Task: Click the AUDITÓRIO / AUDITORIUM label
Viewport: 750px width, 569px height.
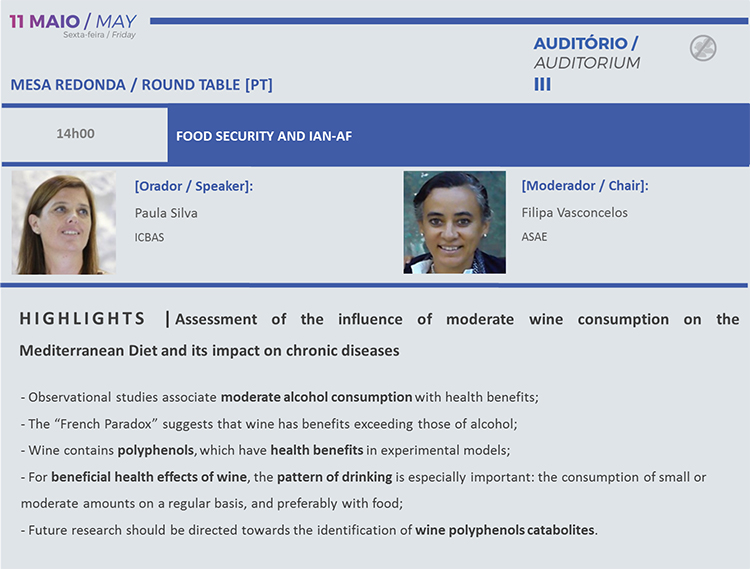Action: 587,53
